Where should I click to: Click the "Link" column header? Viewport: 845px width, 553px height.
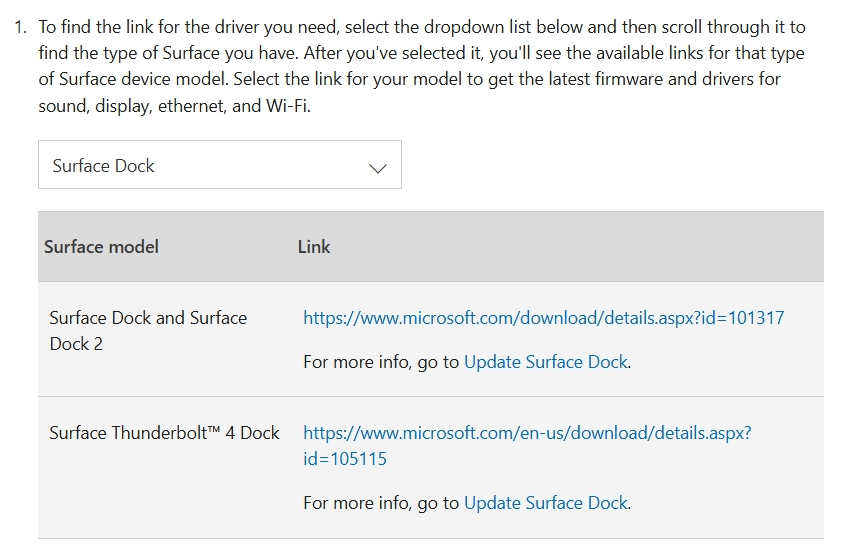(x=314, y=247)
